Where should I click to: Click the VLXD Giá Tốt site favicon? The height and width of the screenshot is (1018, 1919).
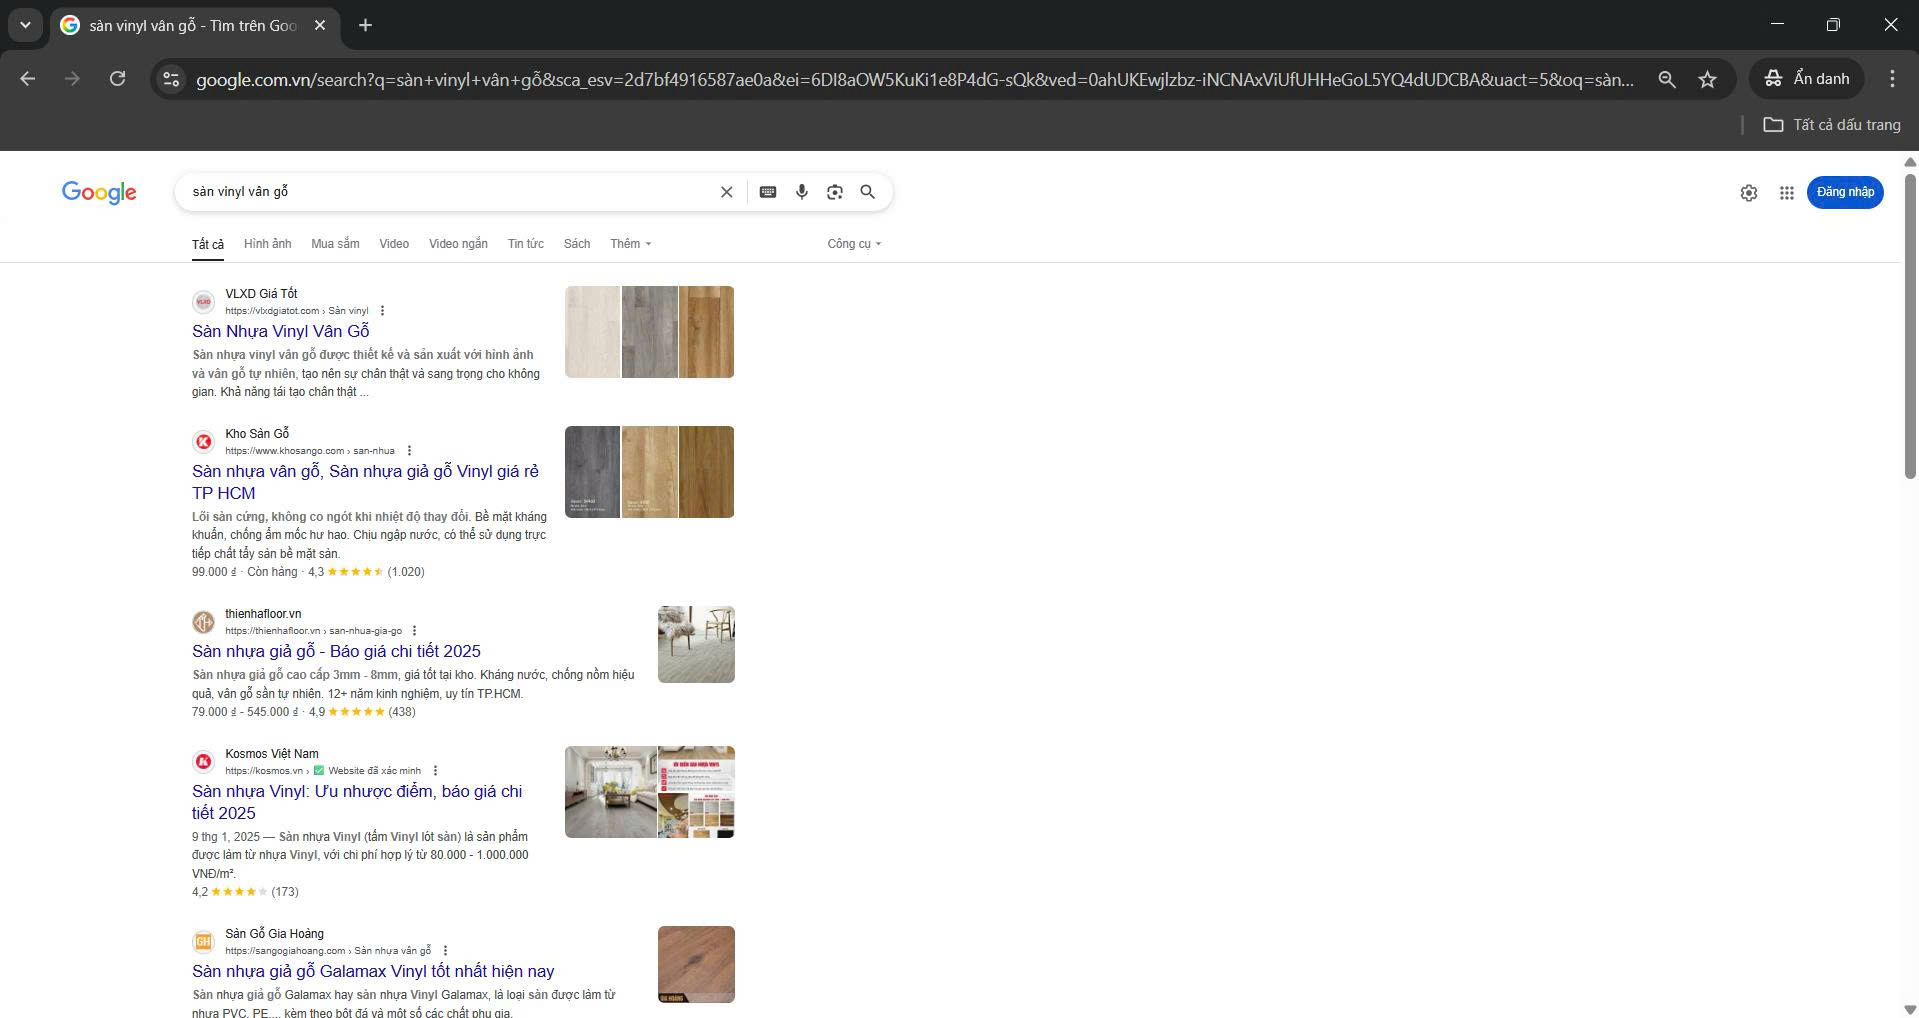tap(203, 302)
